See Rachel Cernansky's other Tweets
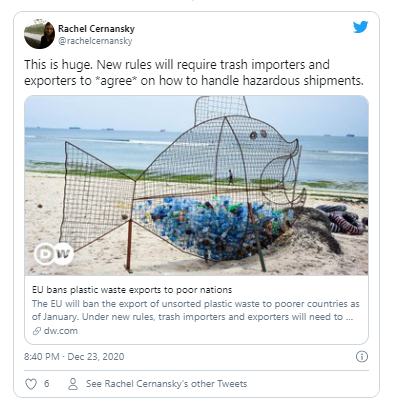 [167, 384]
